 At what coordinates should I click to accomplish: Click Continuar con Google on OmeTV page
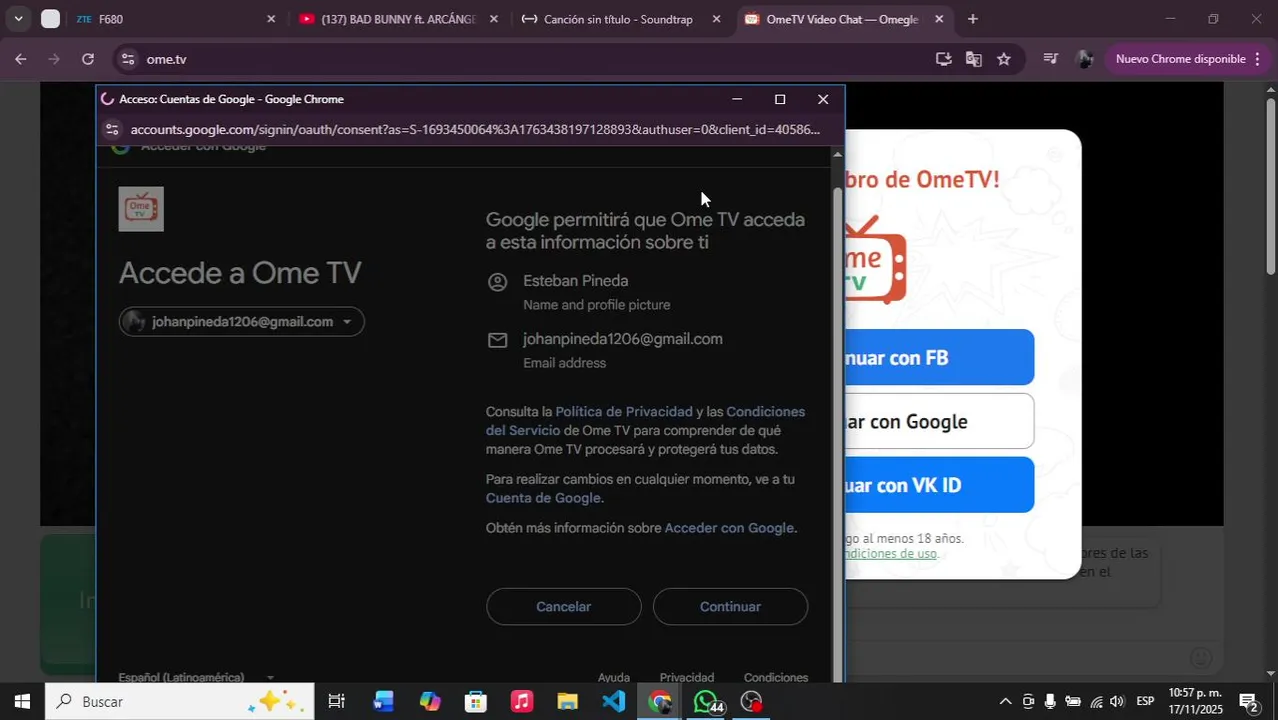(x=940, y=421)
